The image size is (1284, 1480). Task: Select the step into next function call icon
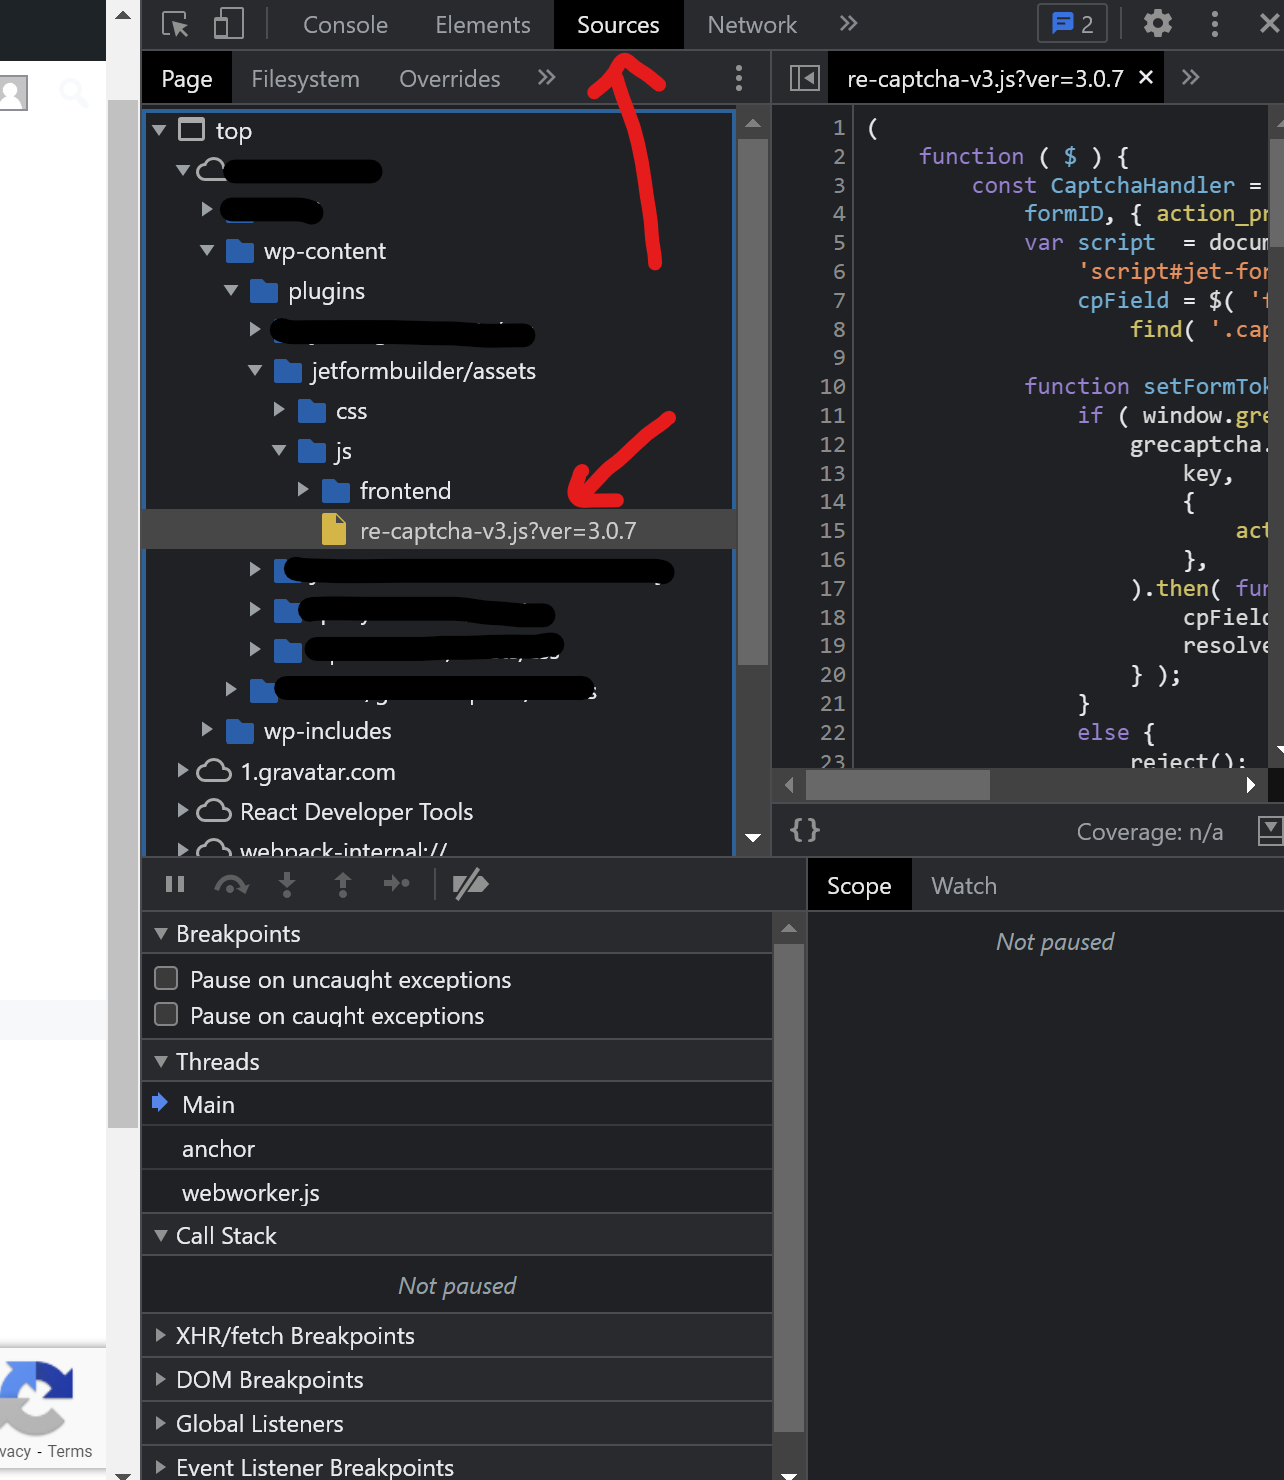[287, 884]
